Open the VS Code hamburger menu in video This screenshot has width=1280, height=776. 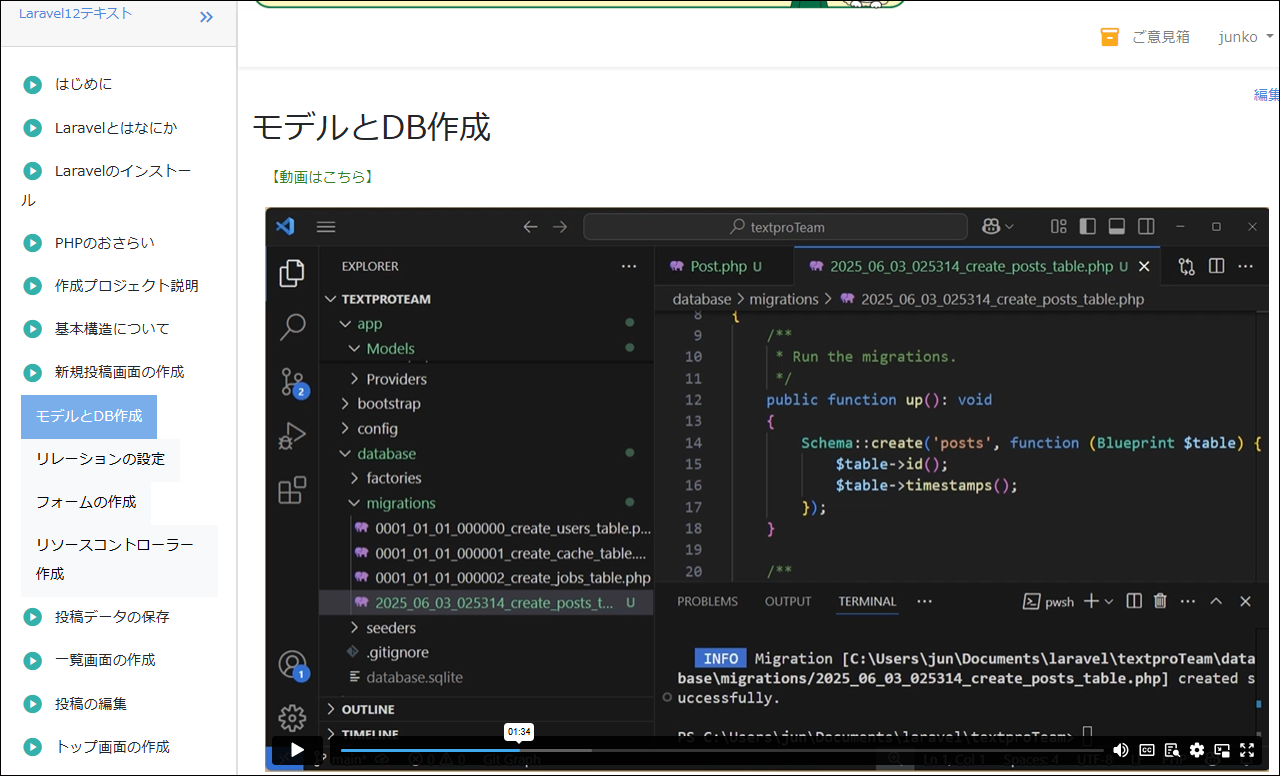pyautogui.click(x=326, y=227)
